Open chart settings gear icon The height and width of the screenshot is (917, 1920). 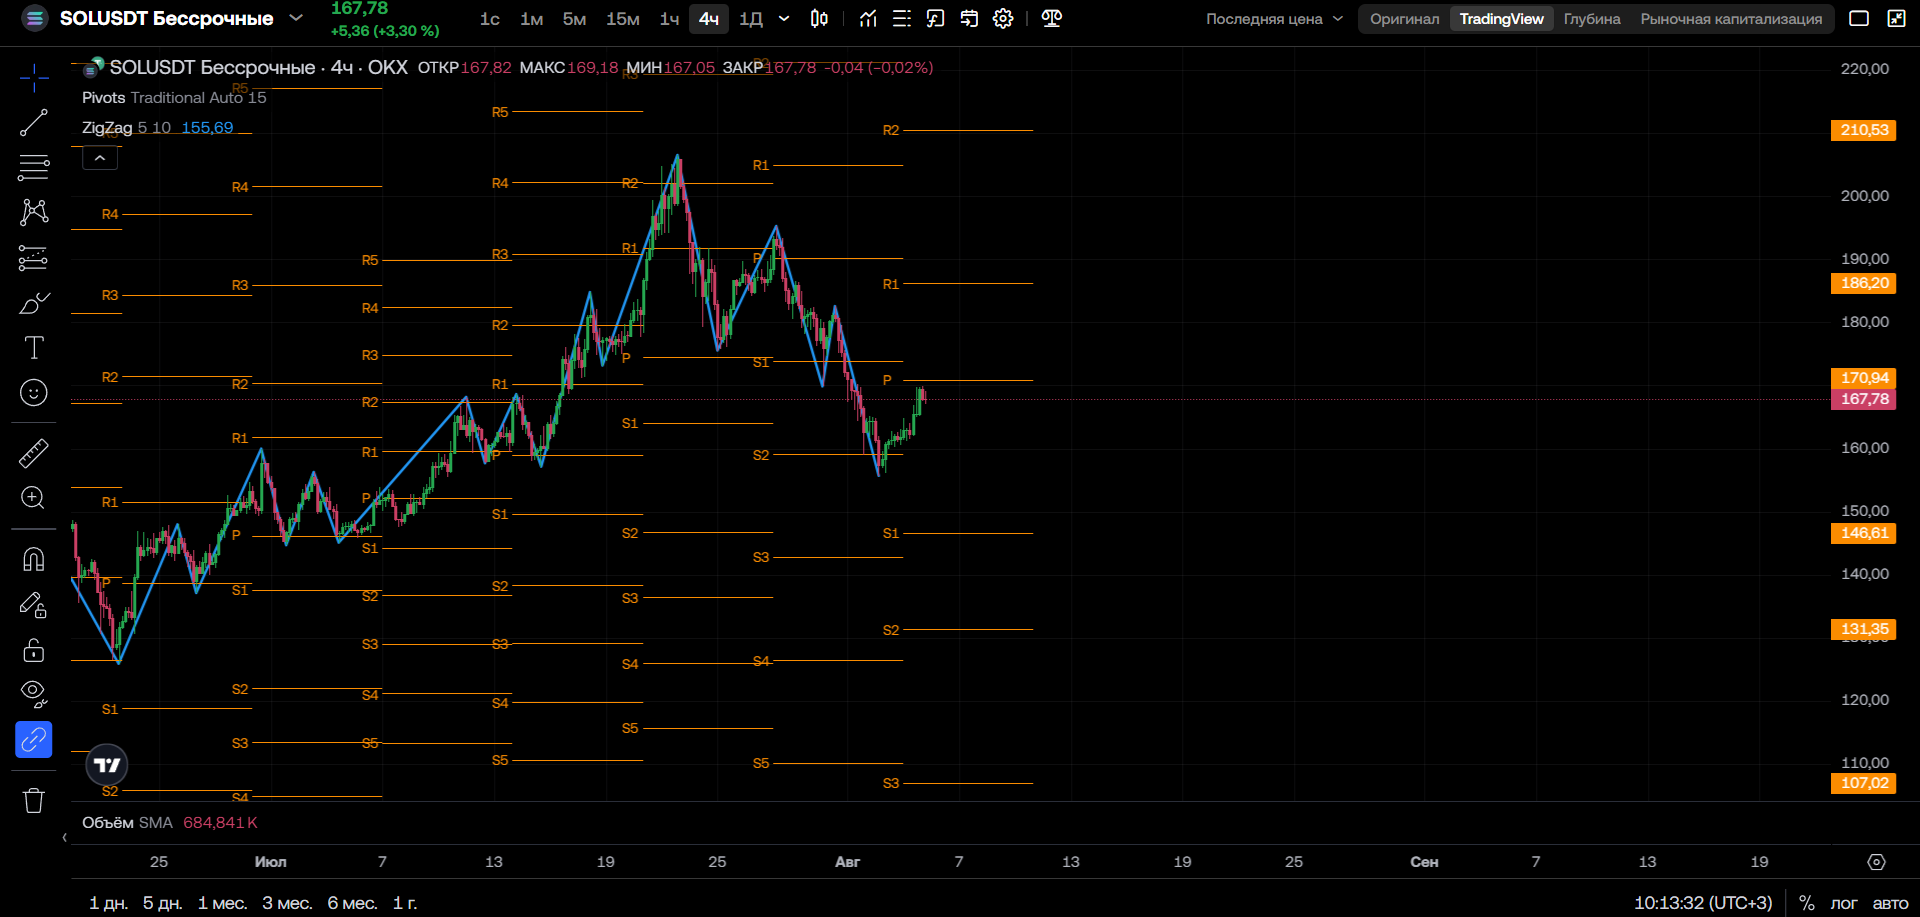1003,19
